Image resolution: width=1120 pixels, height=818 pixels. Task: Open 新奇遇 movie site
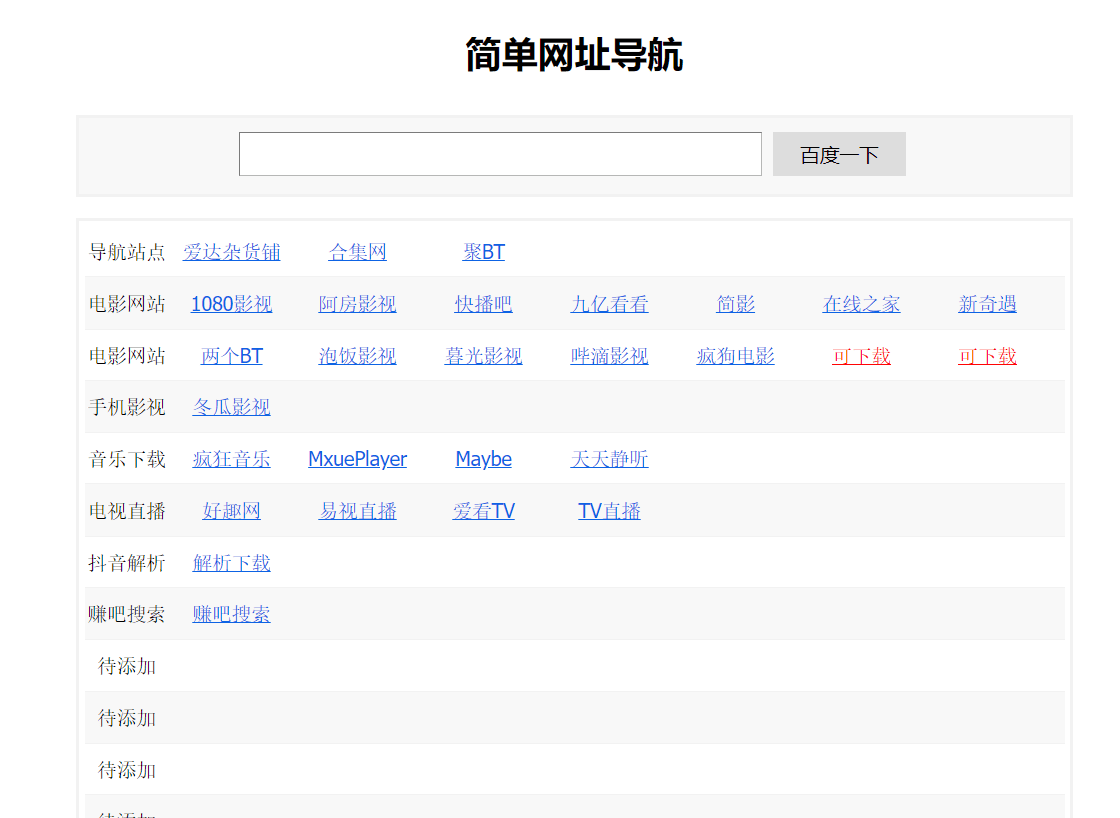tap(987, 303)
